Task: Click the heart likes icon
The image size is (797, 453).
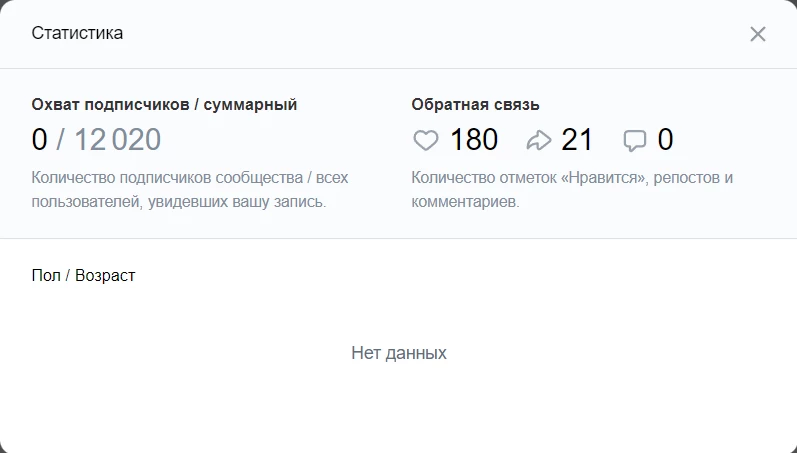Action: point(425,140)
